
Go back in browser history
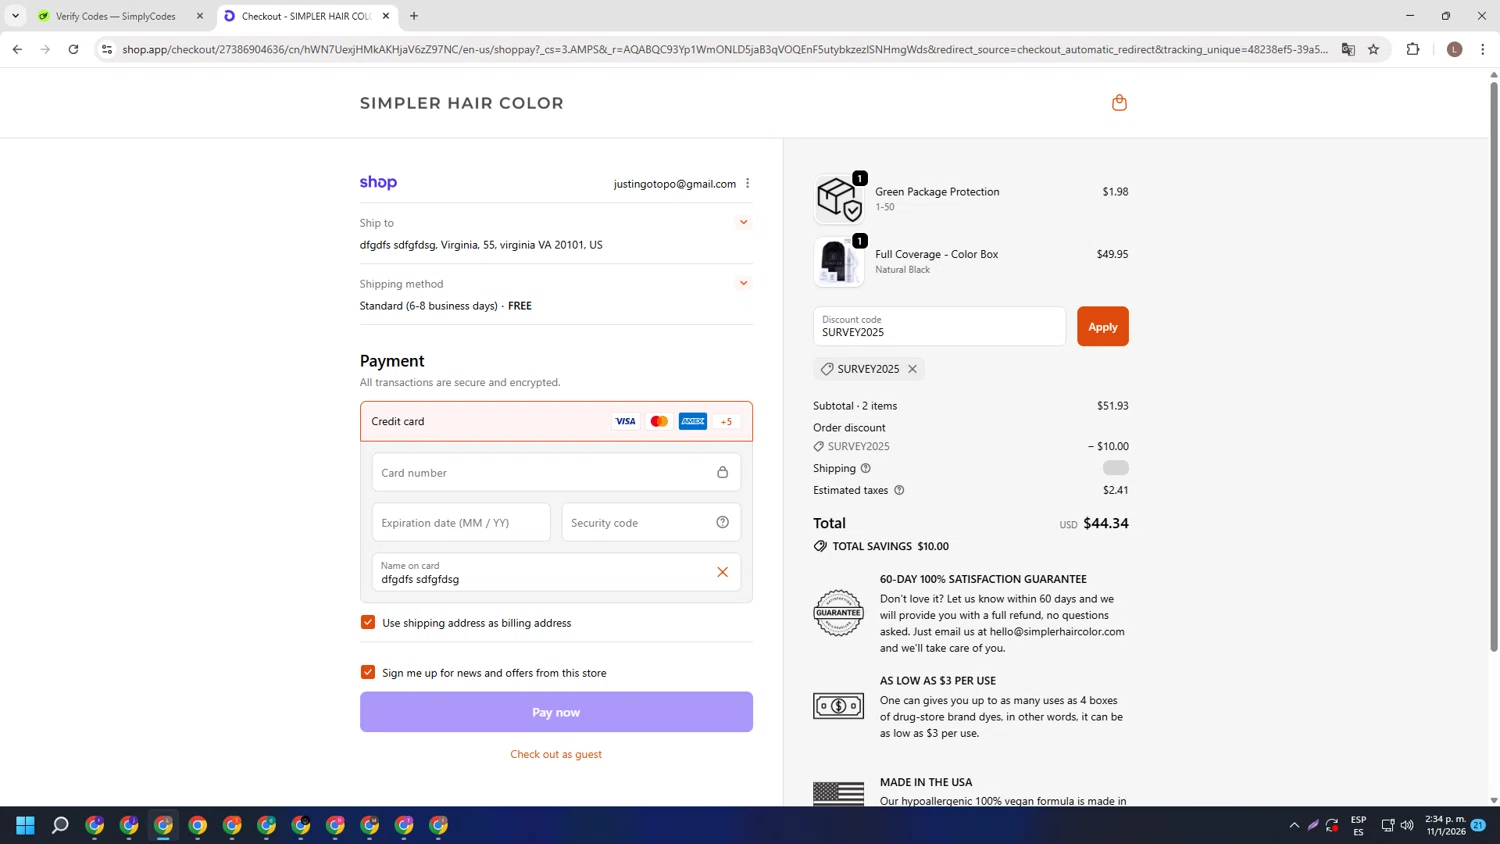point(17,49)
